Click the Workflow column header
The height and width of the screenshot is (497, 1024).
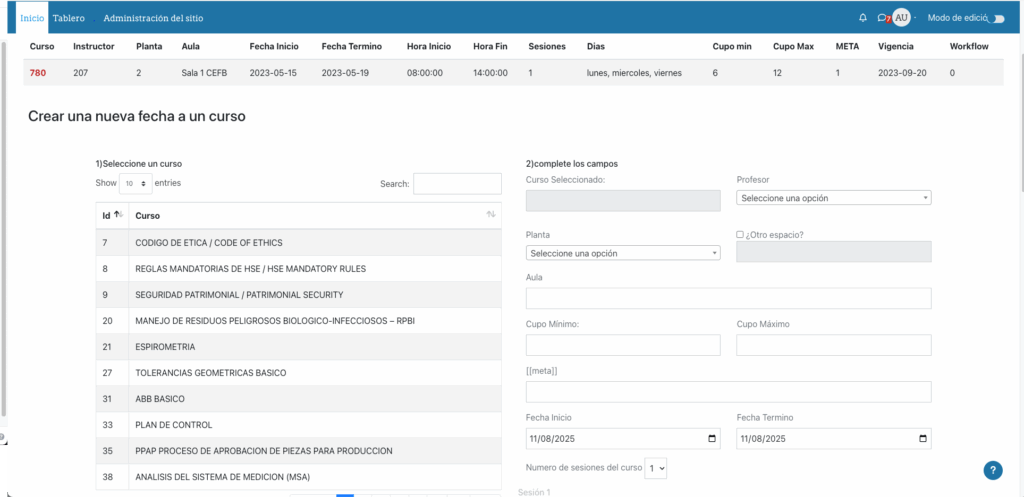coord(969,46)
